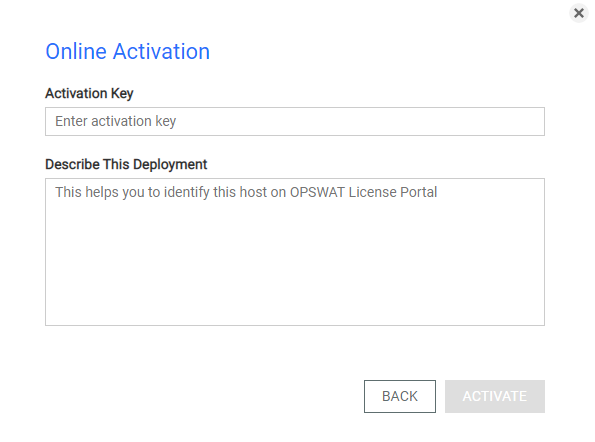This screenshot has width=595, height=442.
Task: Click the greyed-out ACTIVATE button
Action: click(x=495, y=396)
